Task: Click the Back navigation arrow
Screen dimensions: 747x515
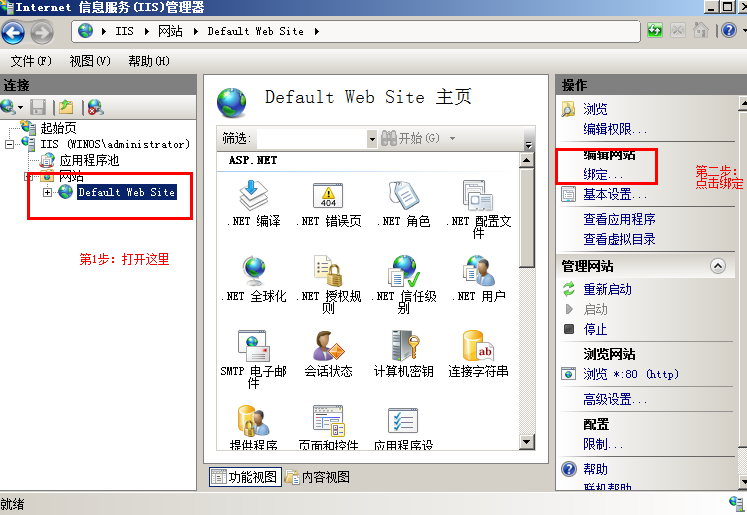Action: [13, 32]
